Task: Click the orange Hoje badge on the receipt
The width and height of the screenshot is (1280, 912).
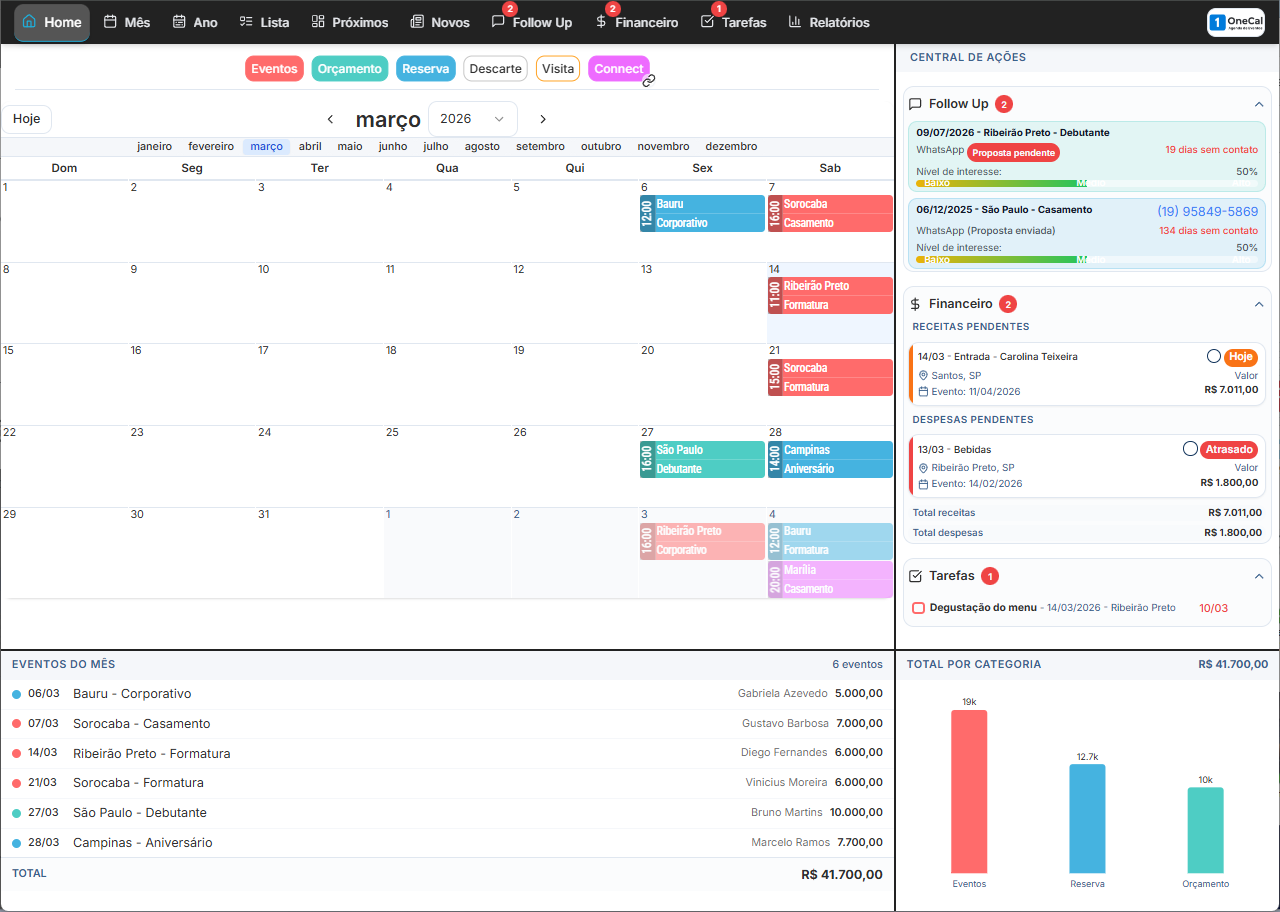Action: pos(1241,356)
